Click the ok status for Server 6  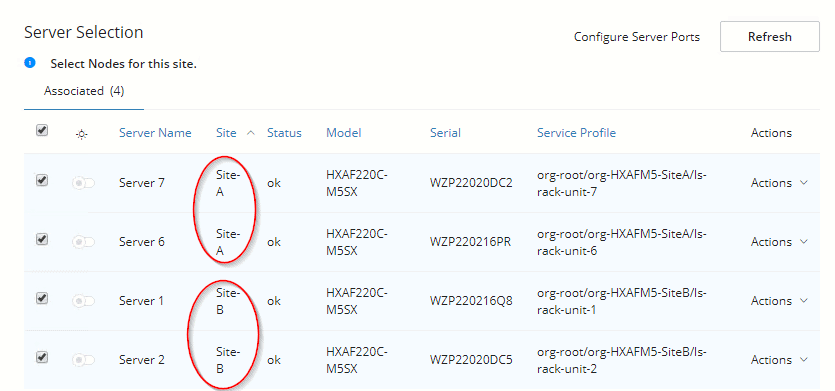tap(274, 242)
